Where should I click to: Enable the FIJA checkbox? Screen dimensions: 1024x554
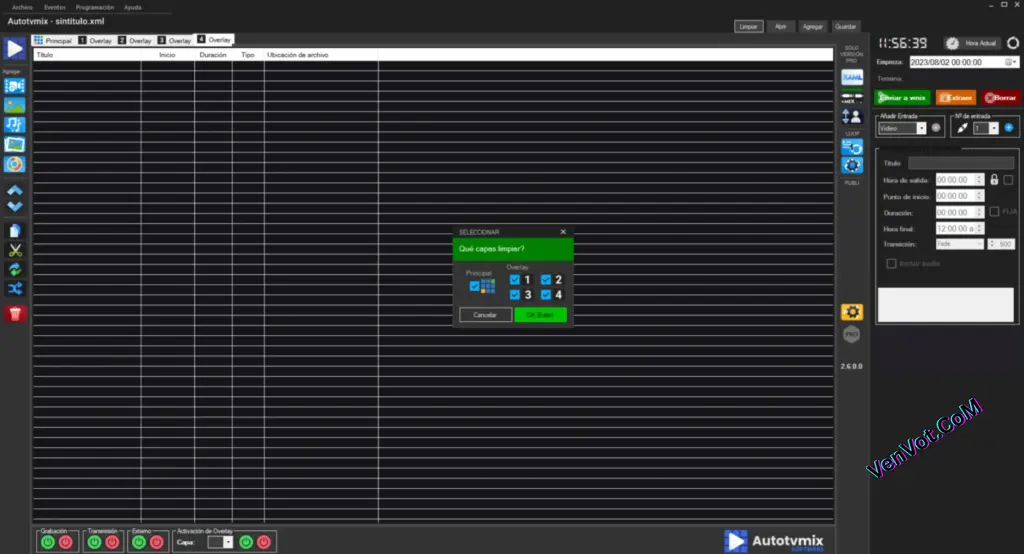pyautogui.click(x=994, y=212)
